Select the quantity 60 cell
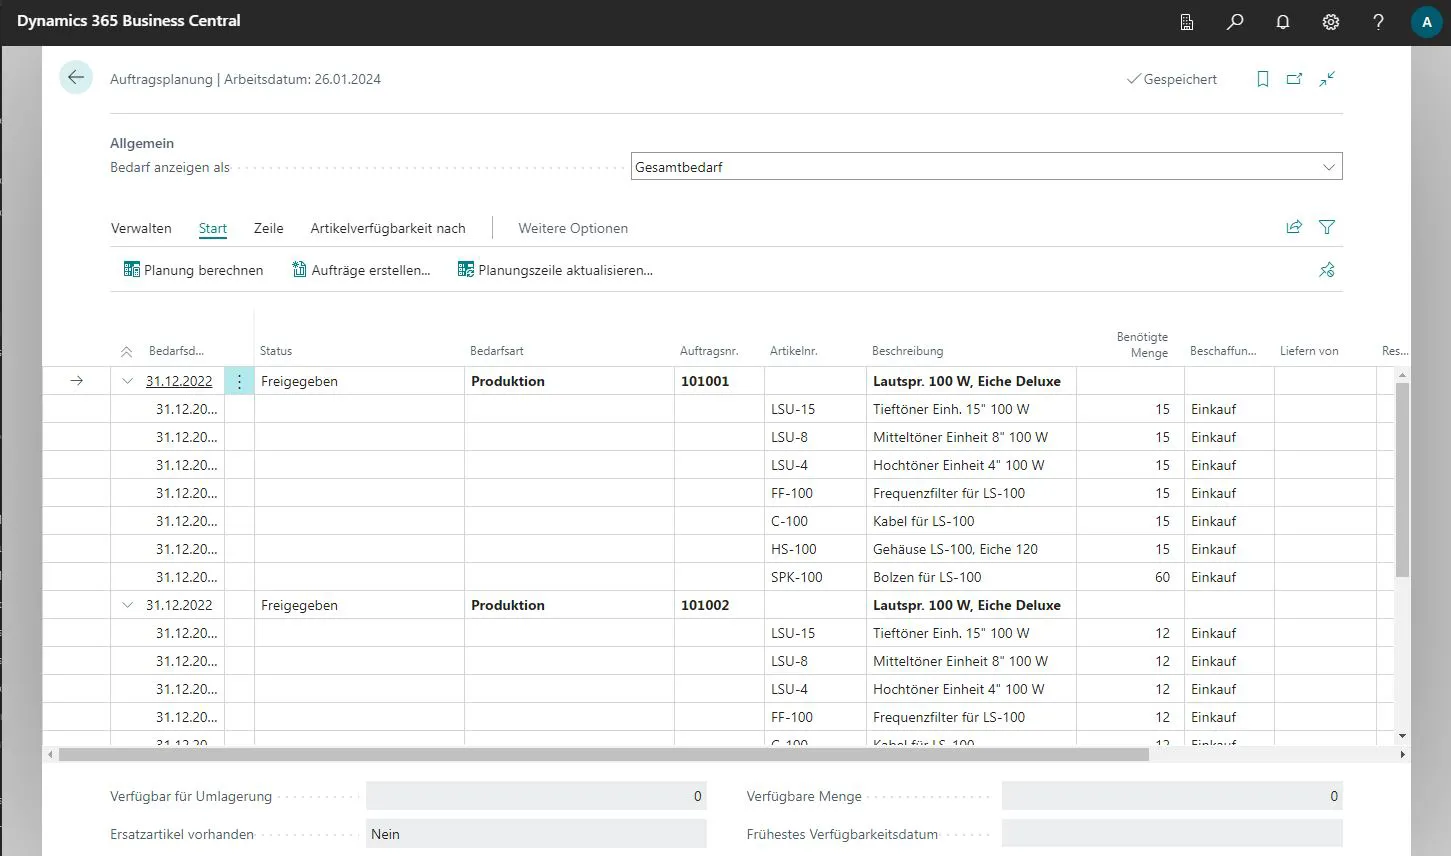Screen dimensions: 1451x856 coord(1130,577)
